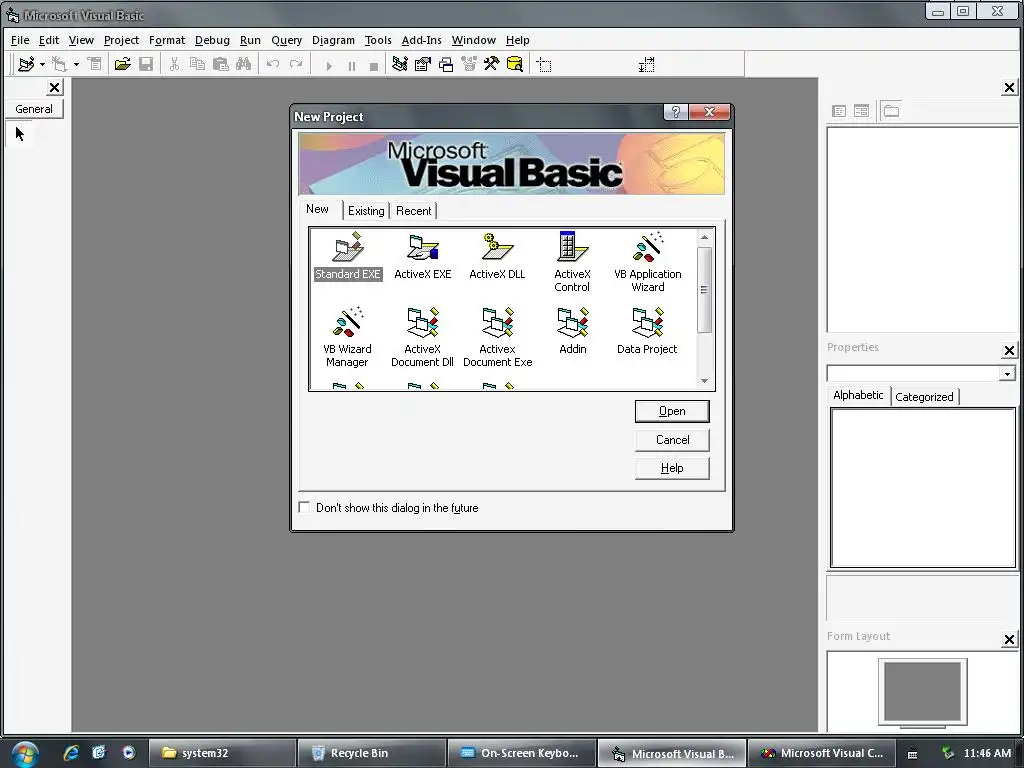The width and height of the screenshot is (1024, 768).
Task: Click the project list scroll down arrow
Action: coord(704,381)
